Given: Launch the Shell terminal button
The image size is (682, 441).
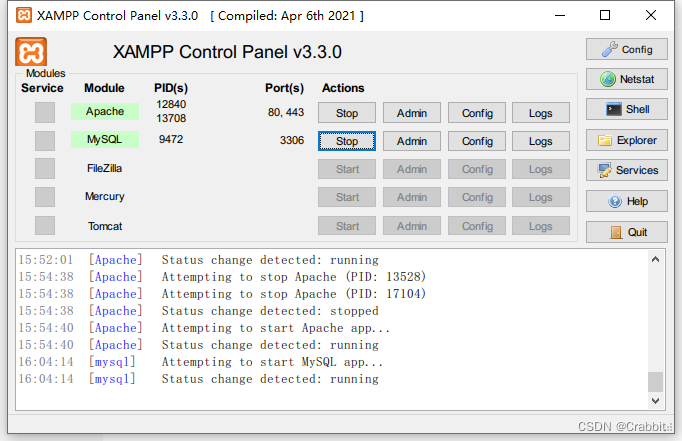Looking at the screenshot, I should click(x=626, y=109).
